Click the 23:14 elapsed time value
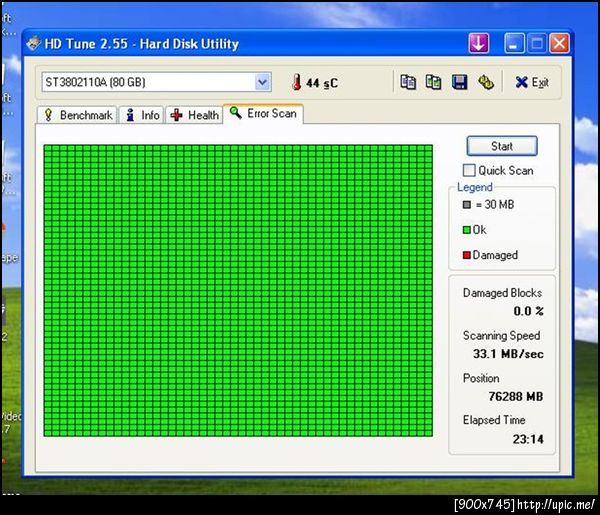This screenshot has width=600, height=515. (x=528, y=439)
